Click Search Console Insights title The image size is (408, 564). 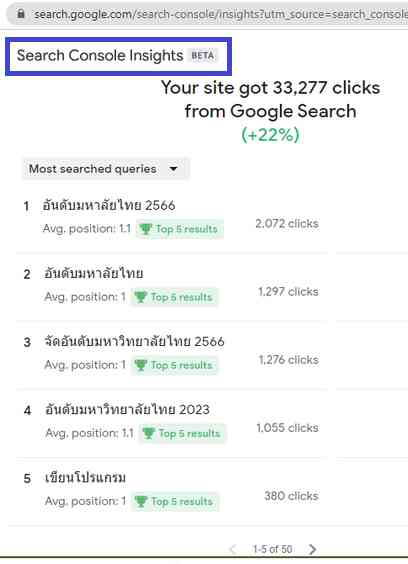pyautogui.click(x=100, y=55)
